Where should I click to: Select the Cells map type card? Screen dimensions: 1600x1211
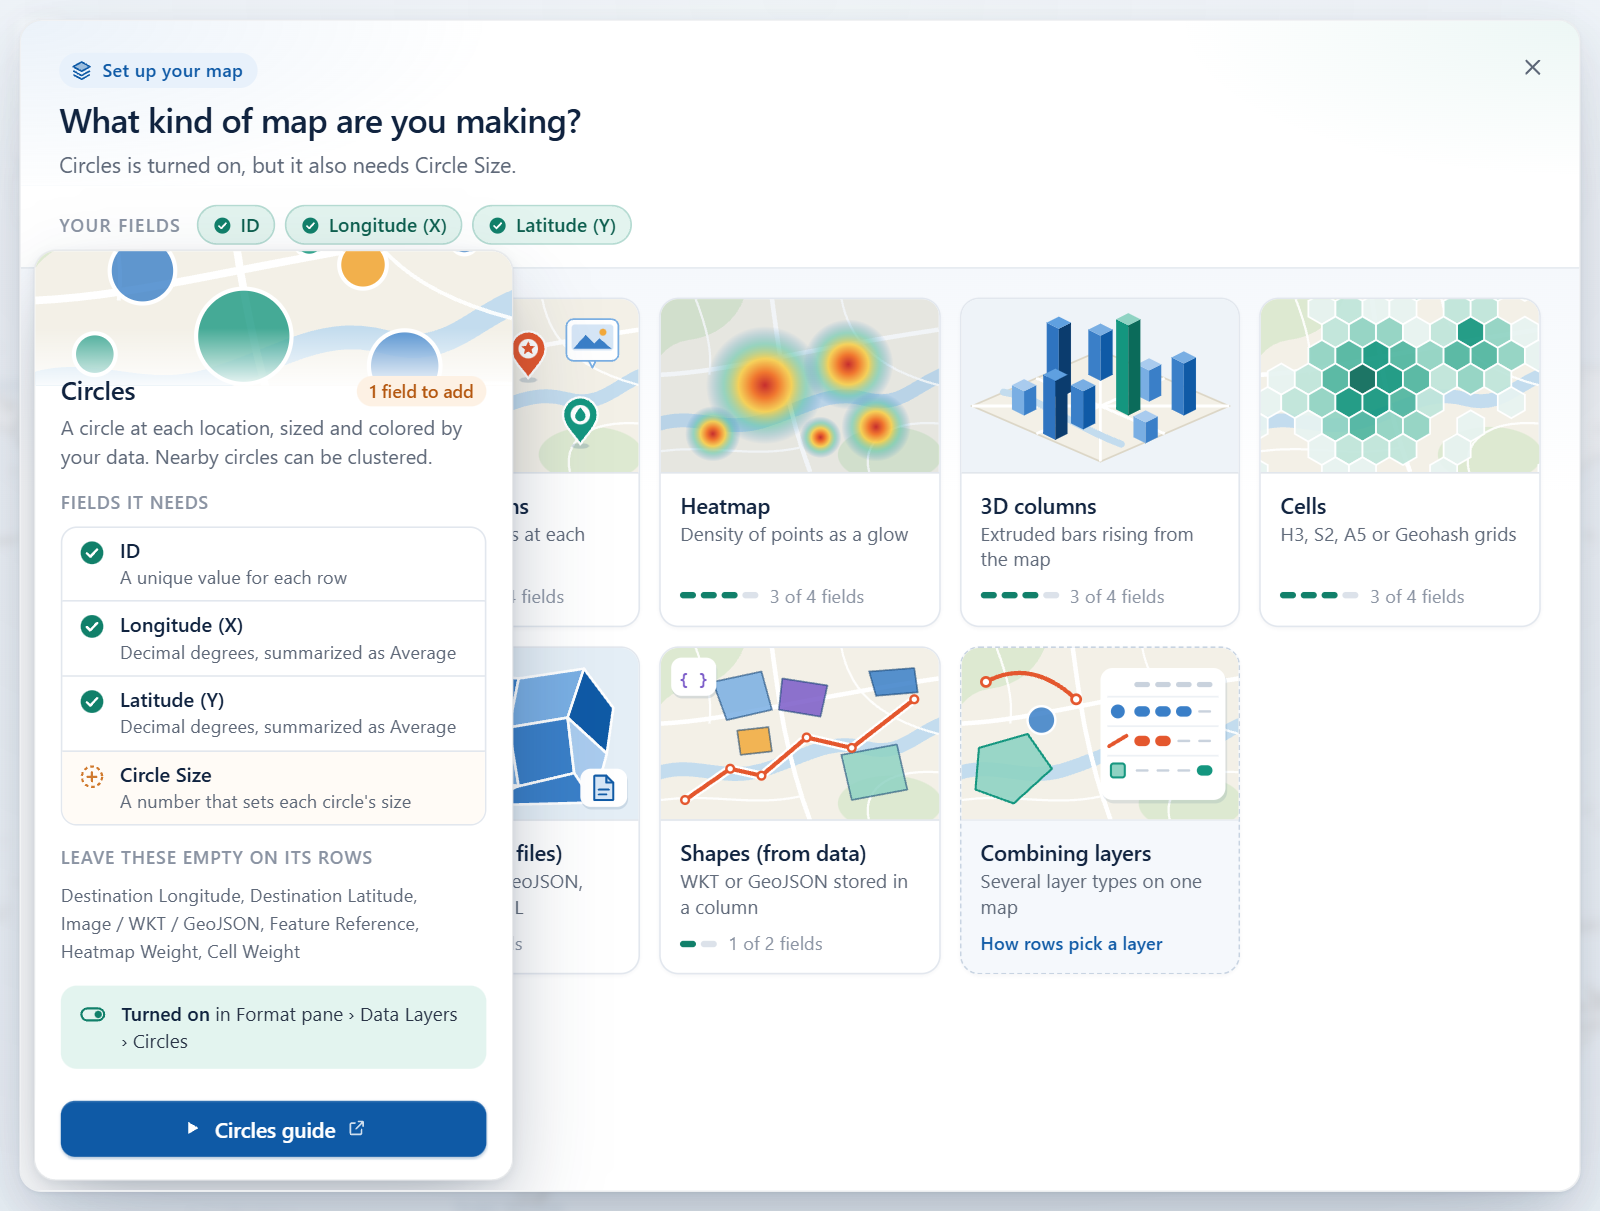[x=1400, y=462]
